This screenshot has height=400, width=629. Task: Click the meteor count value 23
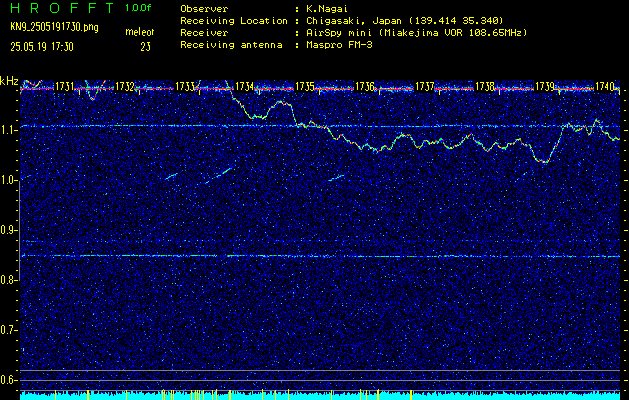tap(145, 47)
